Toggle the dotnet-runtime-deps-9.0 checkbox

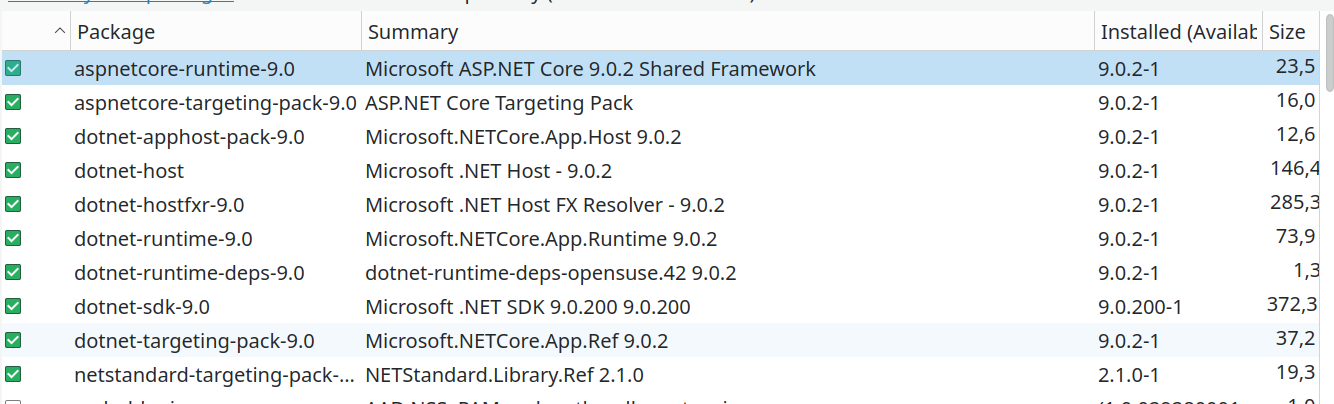pos(13,273)
